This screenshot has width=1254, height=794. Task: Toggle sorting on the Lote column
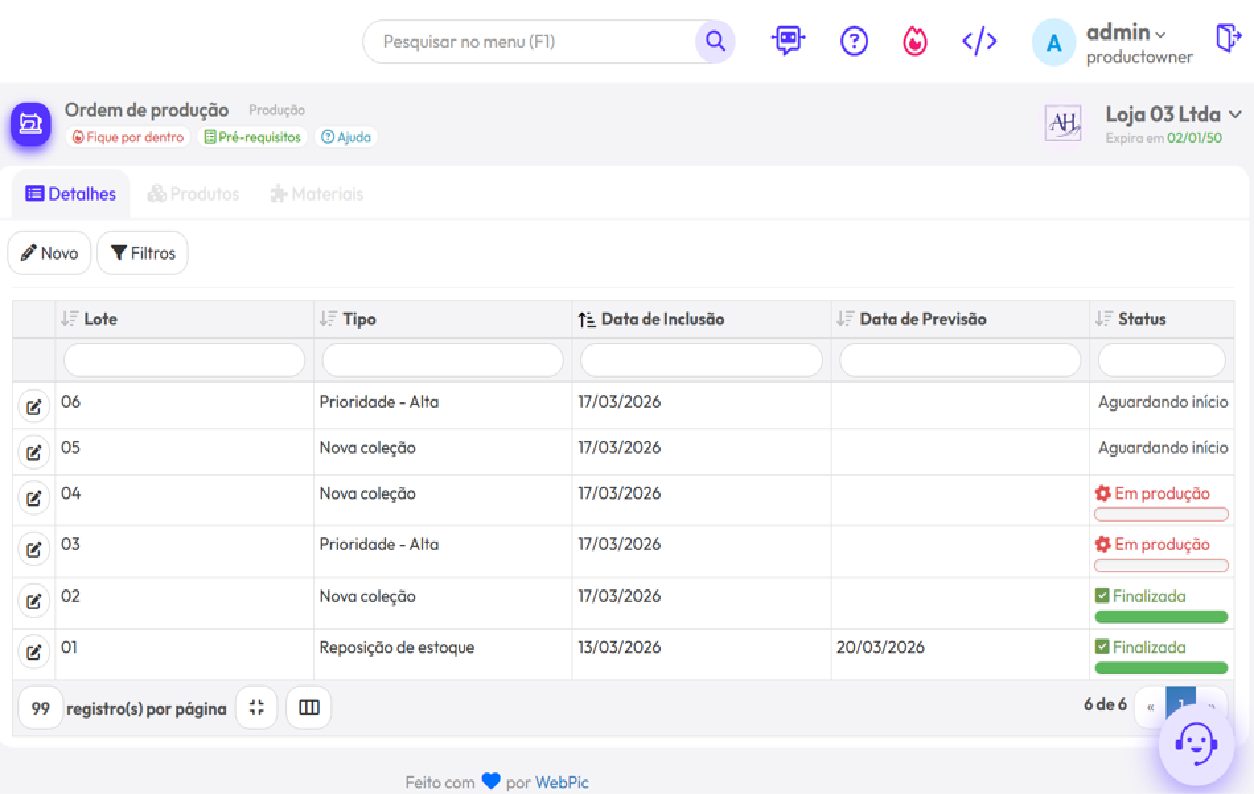[x=66, y=318]
